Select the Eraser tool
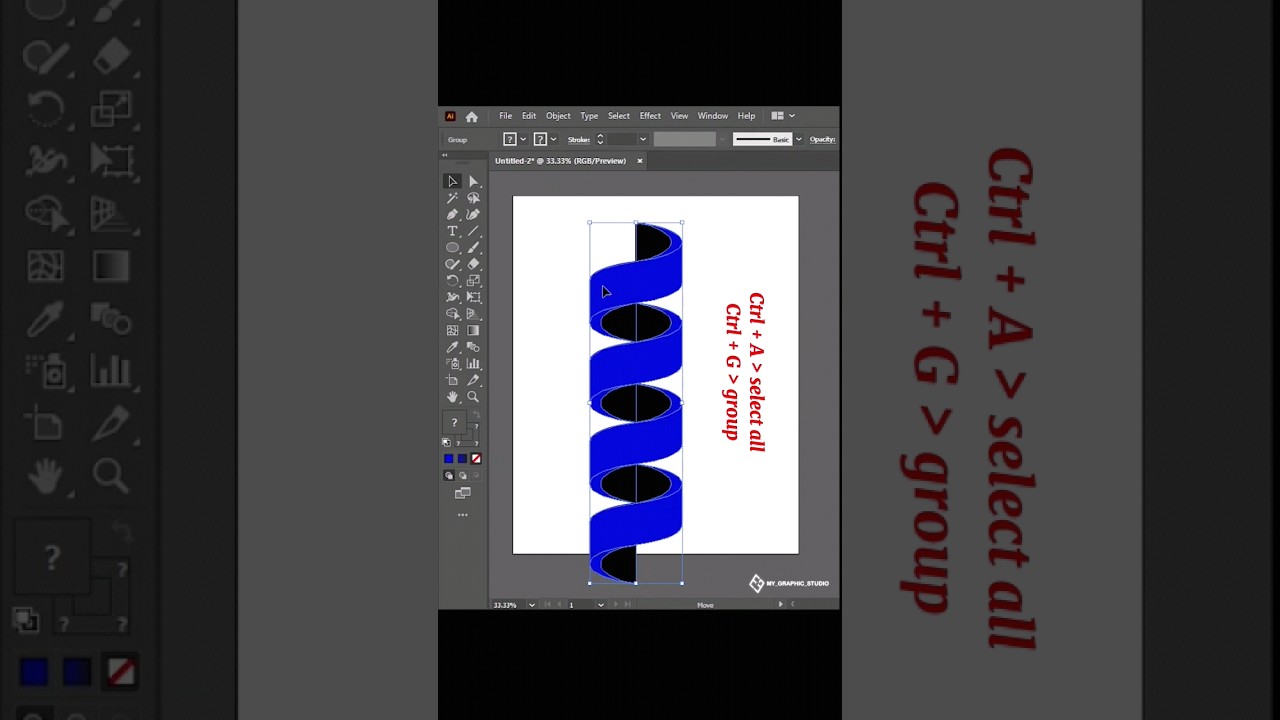 [x=473, y=264]
